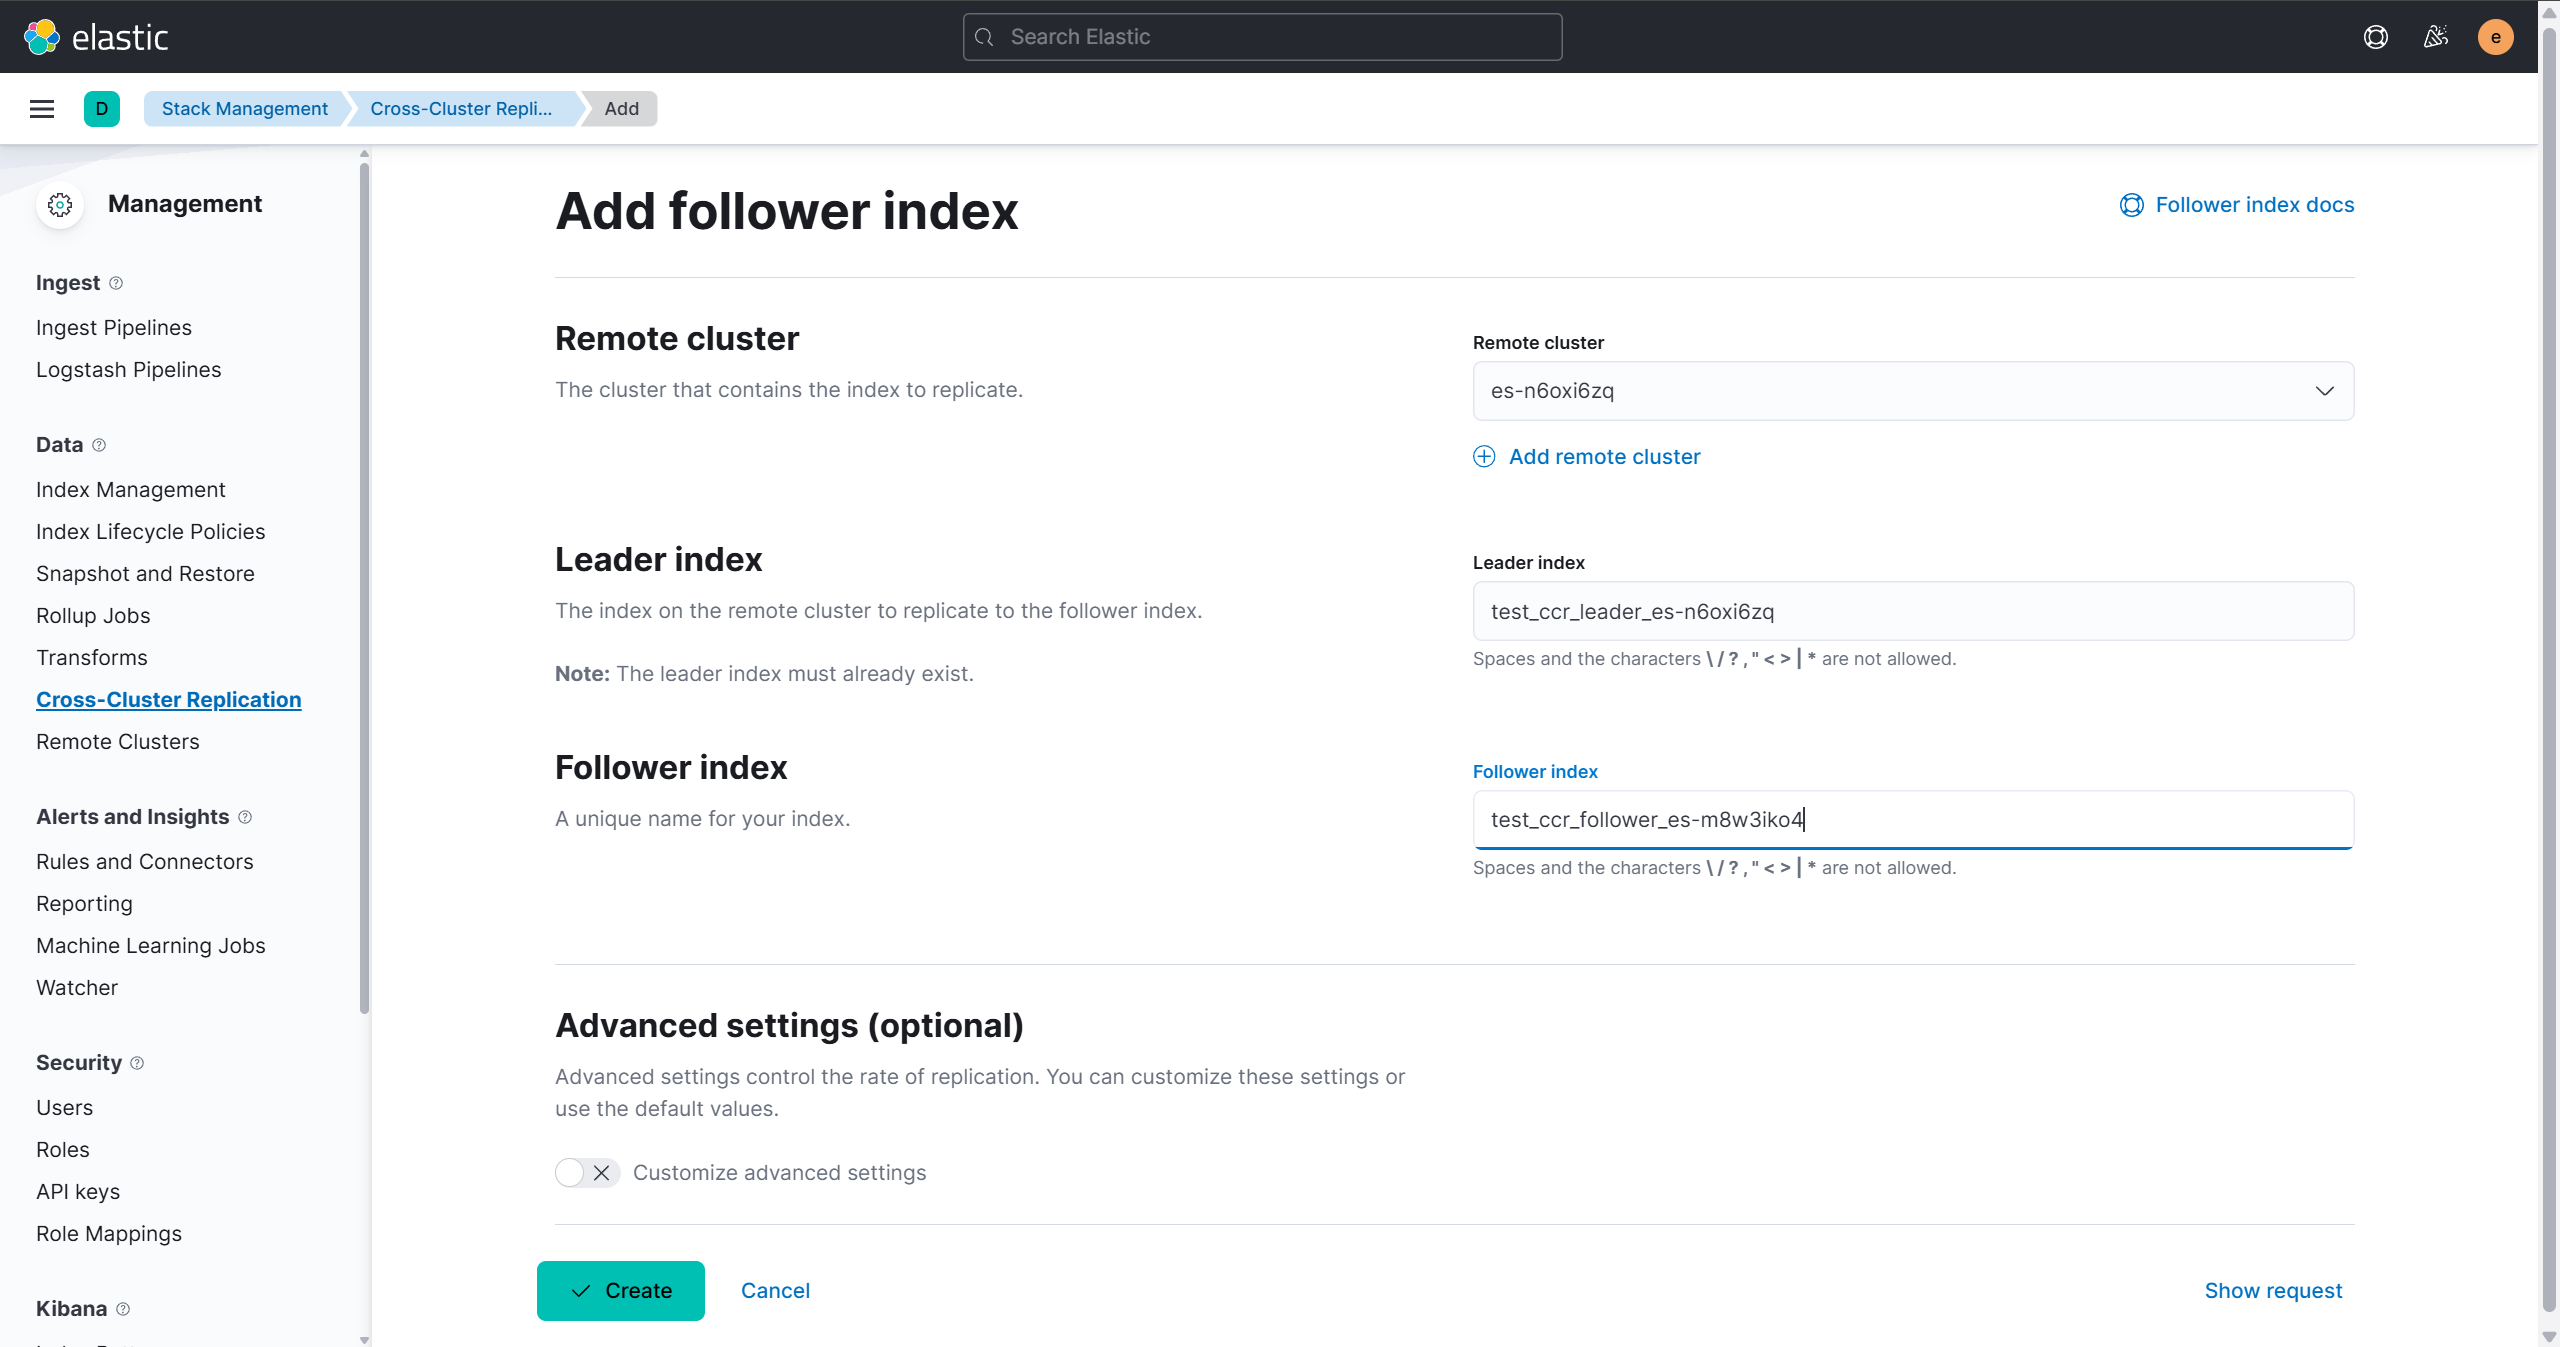Click the Search Elastic box
2560x1347 pixels.
(1262, 37)
